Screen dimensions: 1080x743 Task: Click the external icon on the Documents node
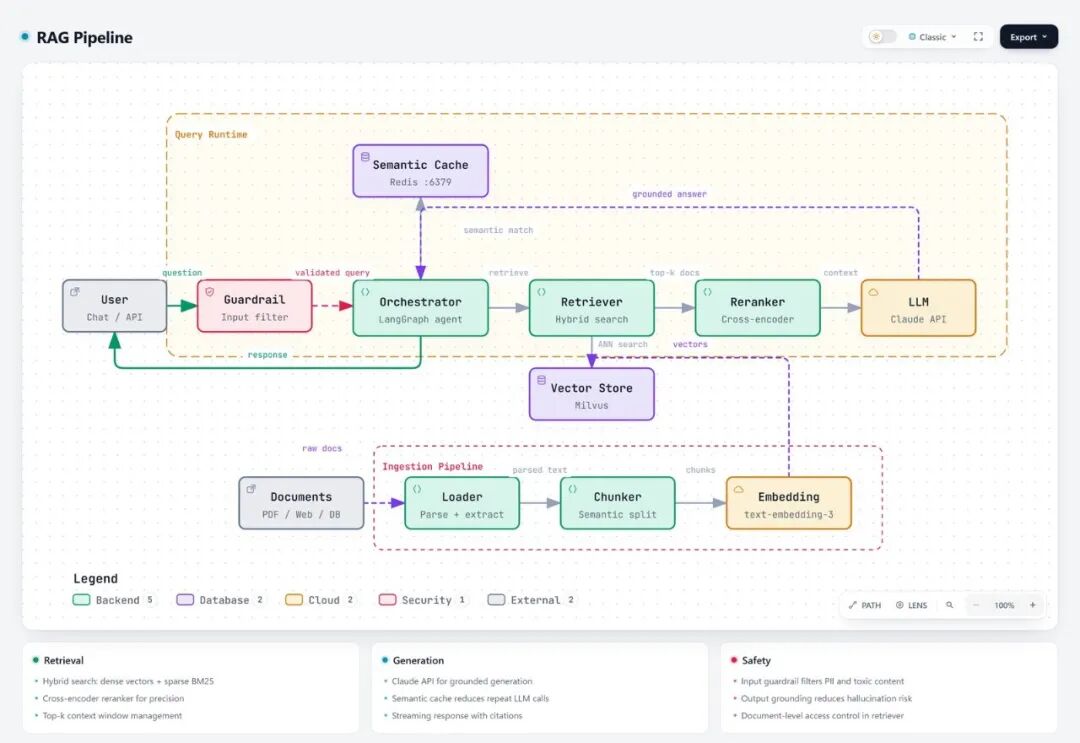pos(251,489)
